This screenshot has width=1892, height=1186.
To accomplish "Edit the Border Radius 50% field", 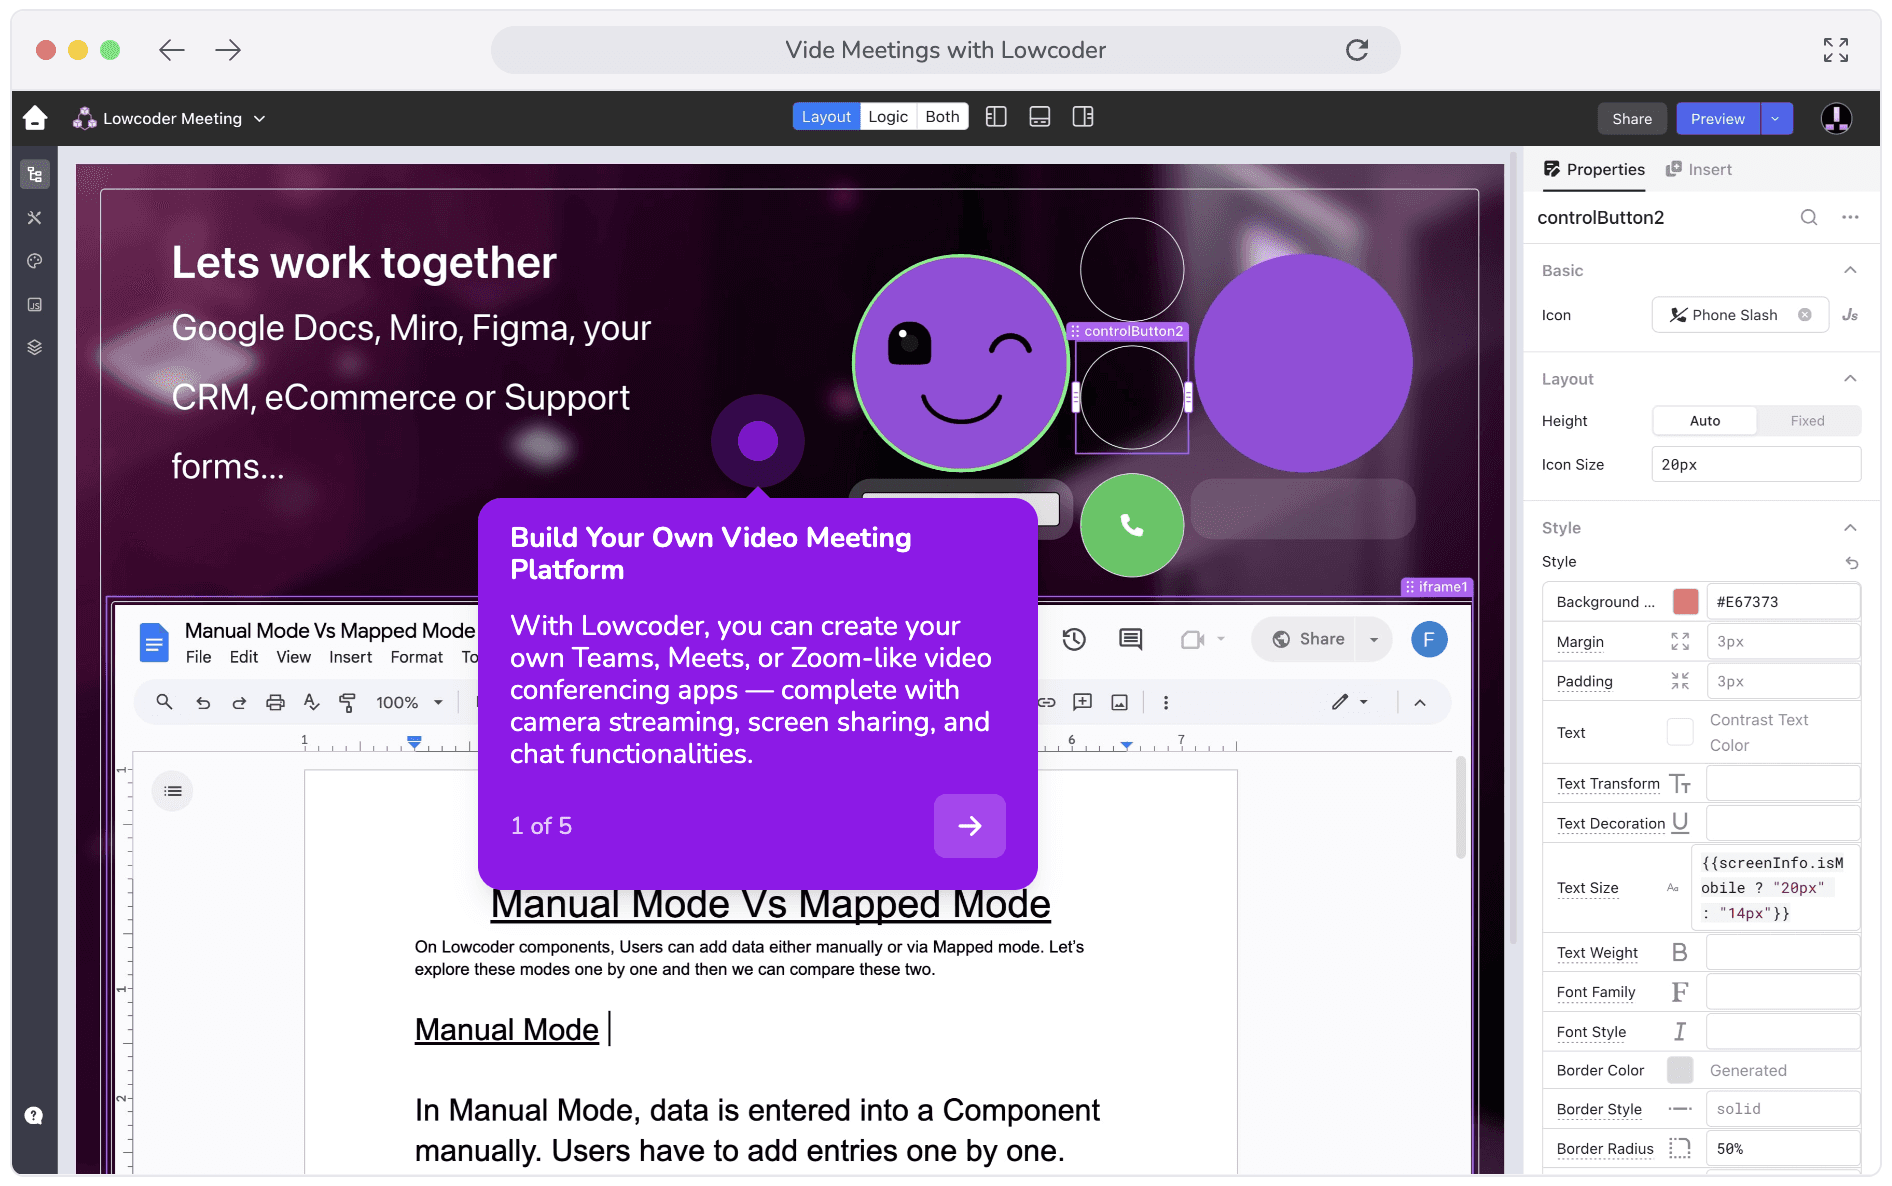I will pos(1783,1149).
